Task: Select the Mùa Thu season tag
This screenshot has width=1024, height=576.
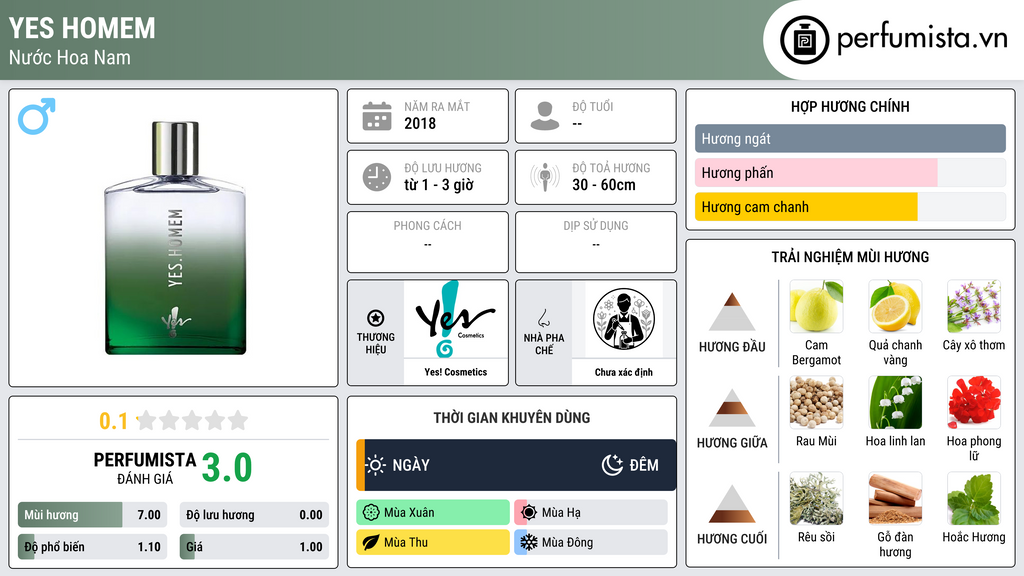Action: click(x=433, y=542)
